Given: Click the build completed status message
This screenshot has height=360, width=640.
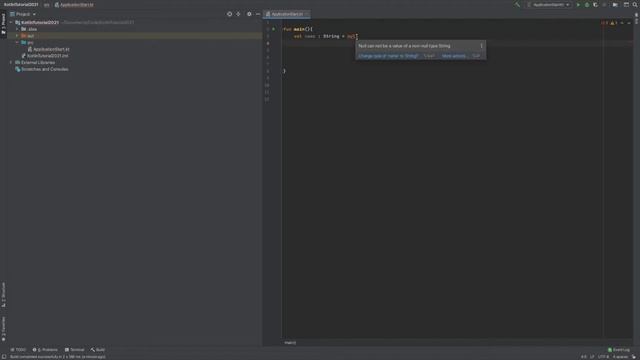Looking at the screenshot, I should pyautogui.click(x=58, y=357).
